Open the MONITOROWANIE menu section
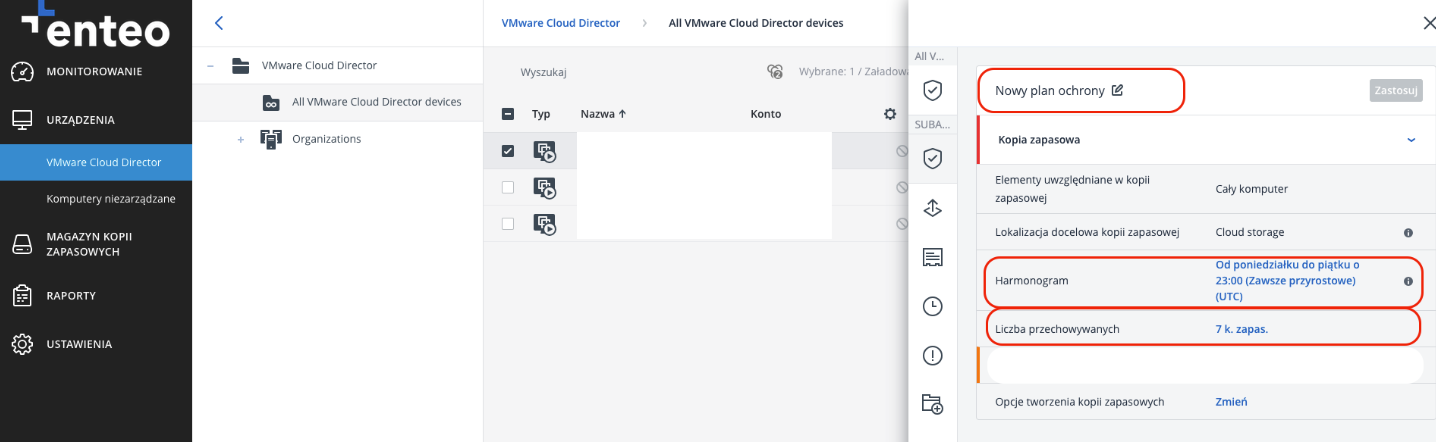Screen dimensions: 1436x442 tap(96, 72)
